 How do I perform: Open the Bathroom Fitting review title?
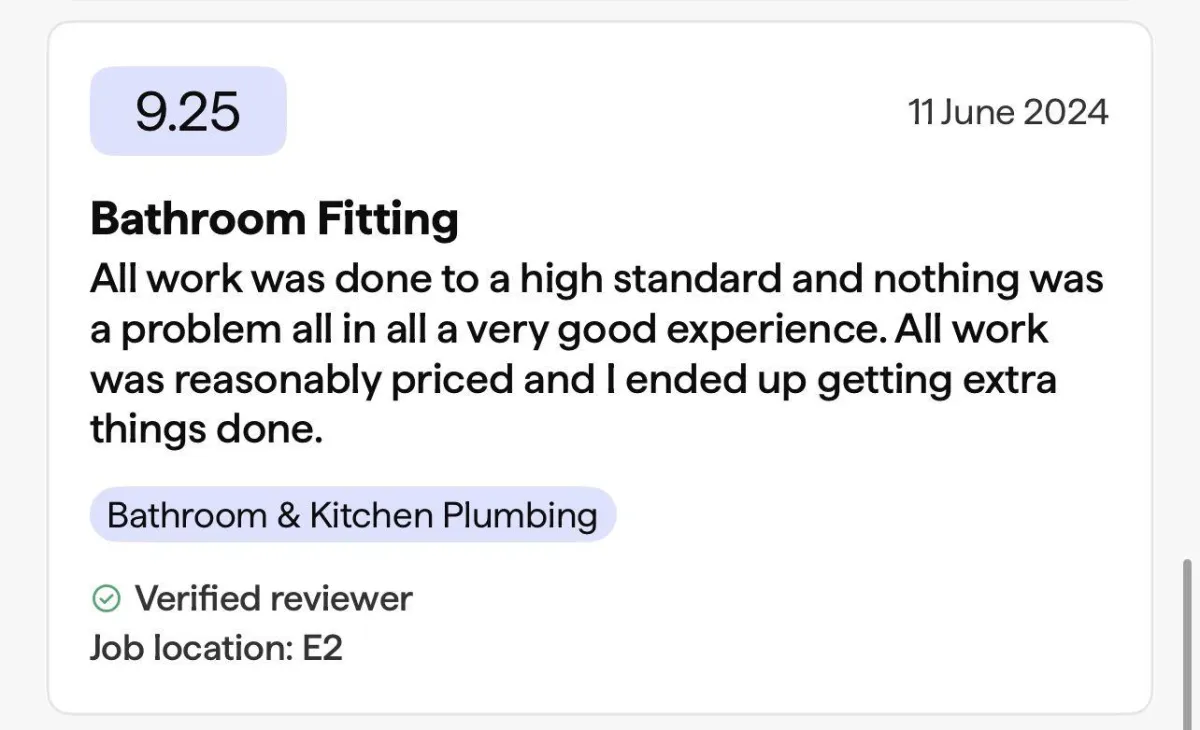coord(274,218)
